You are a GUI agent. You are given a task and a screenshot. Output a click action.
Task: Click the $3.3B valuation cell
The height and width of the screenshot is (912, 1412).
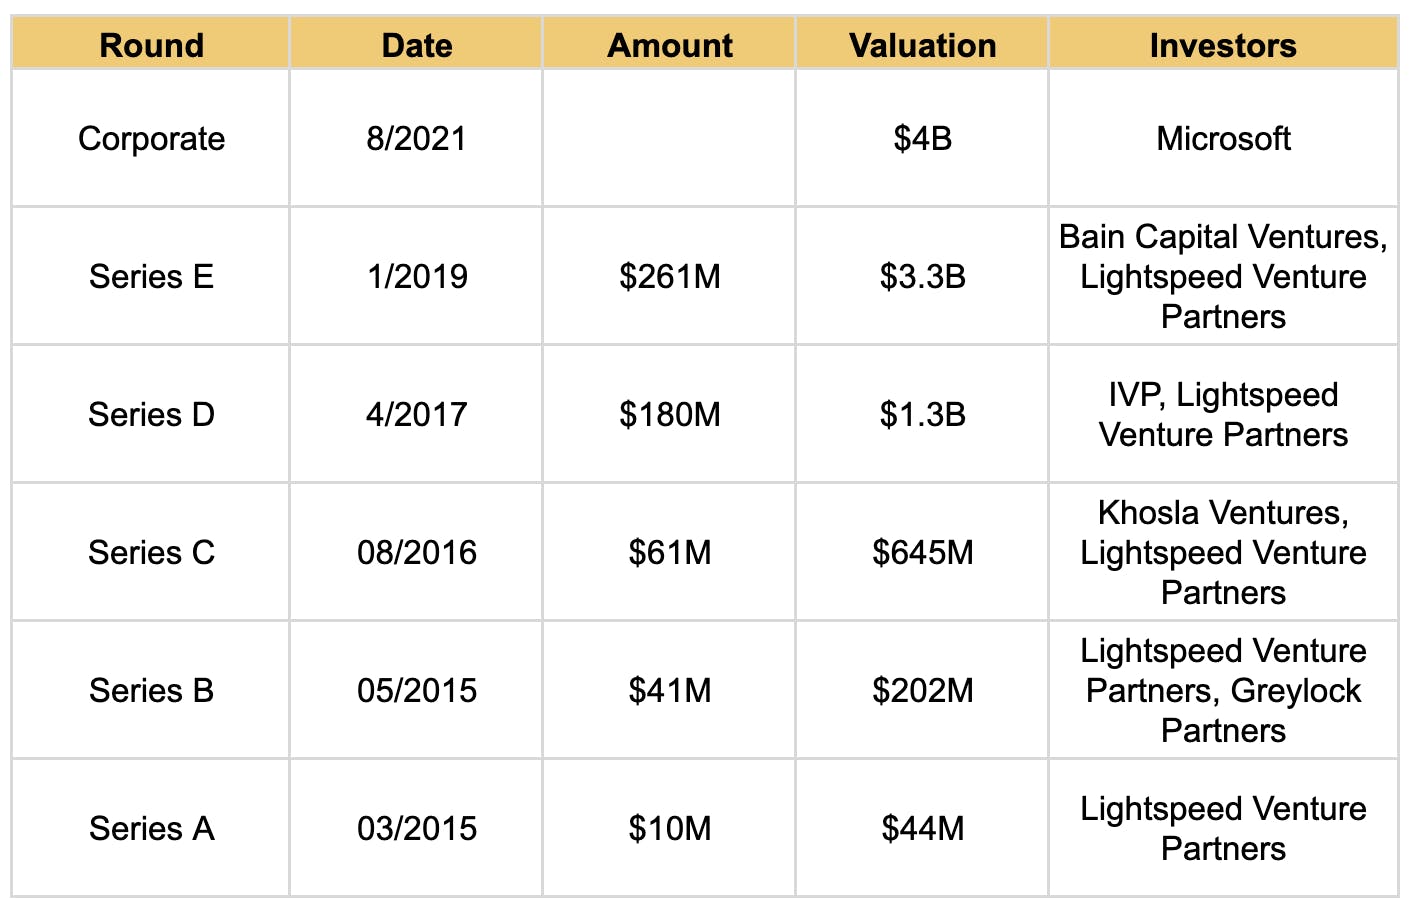(922, 276)
